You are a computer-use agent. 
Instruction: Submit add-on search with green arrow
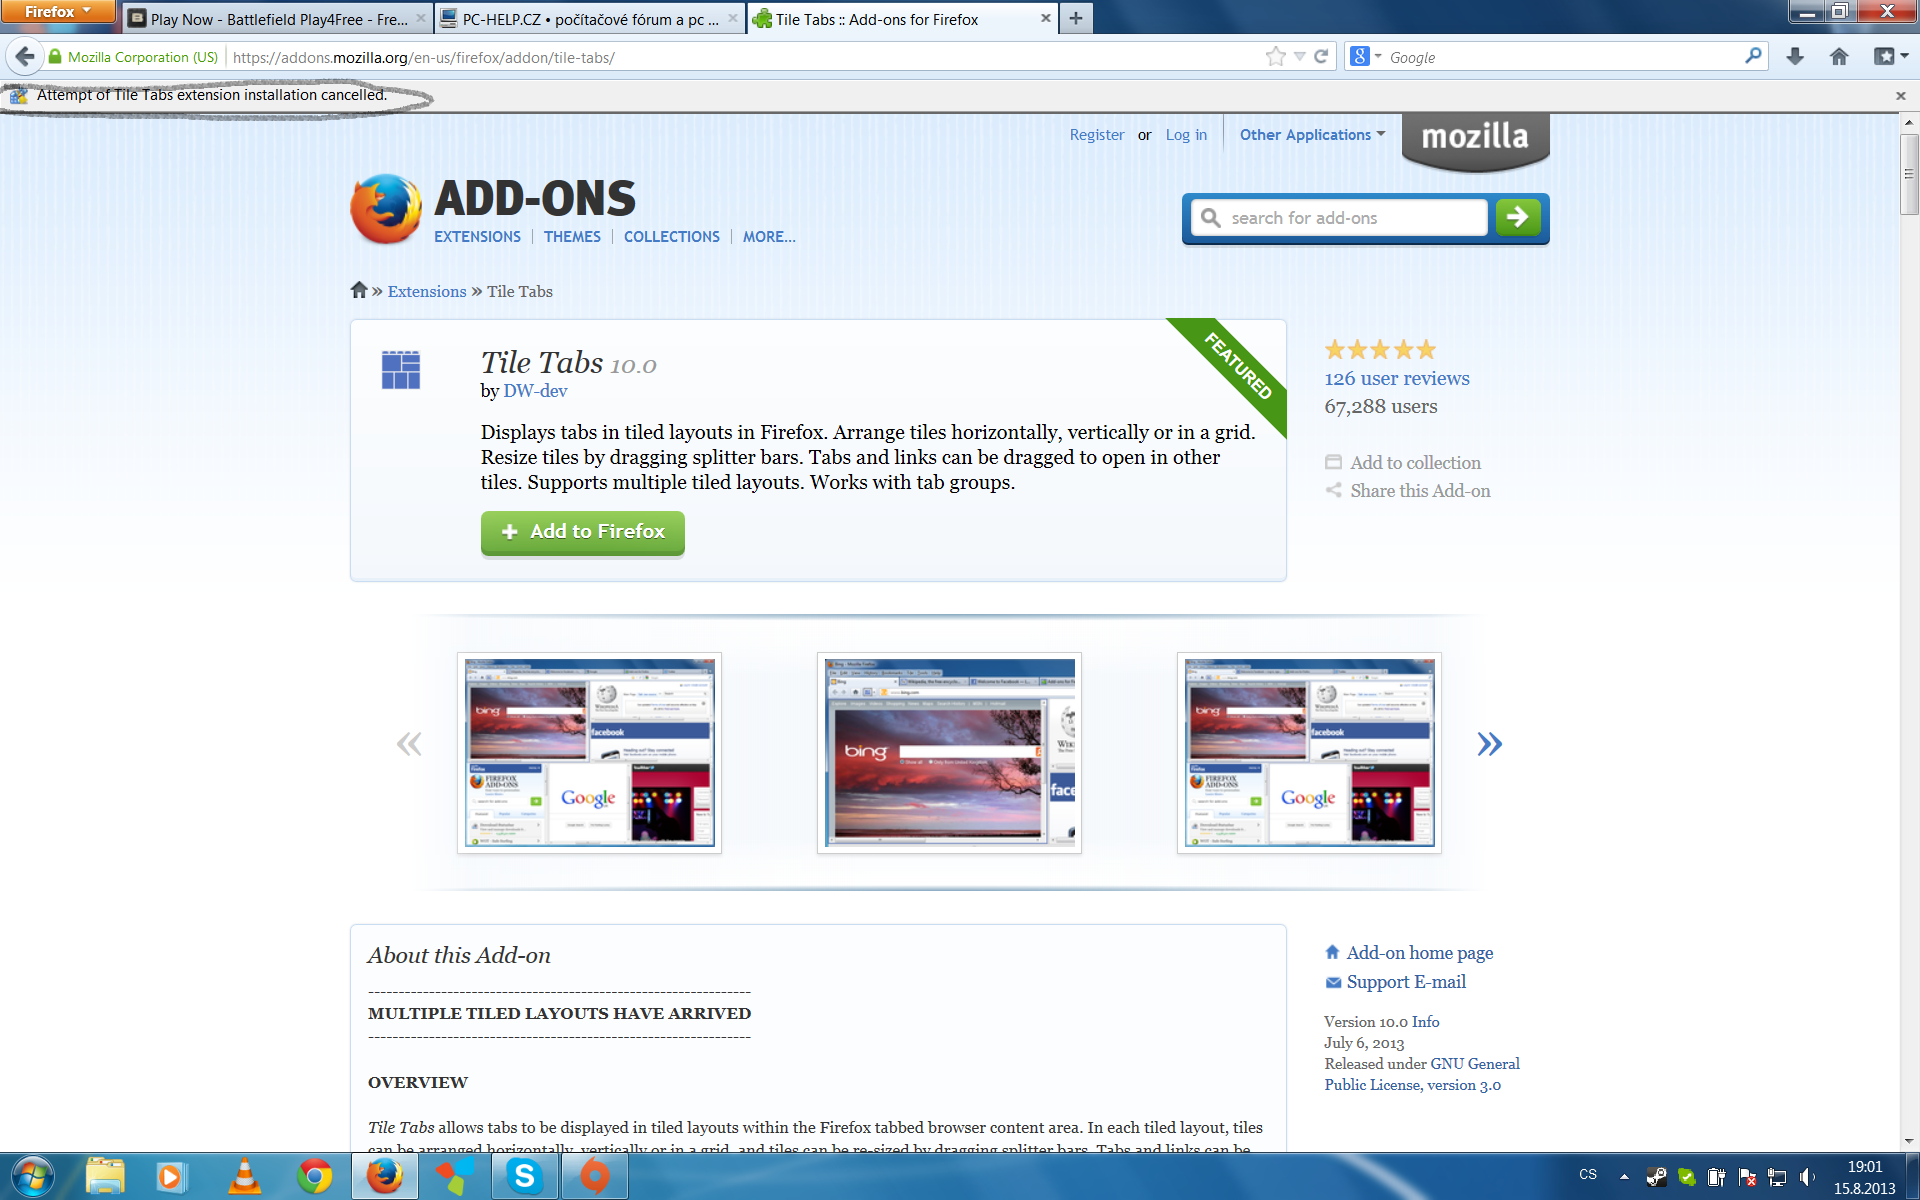[1517, 217]
